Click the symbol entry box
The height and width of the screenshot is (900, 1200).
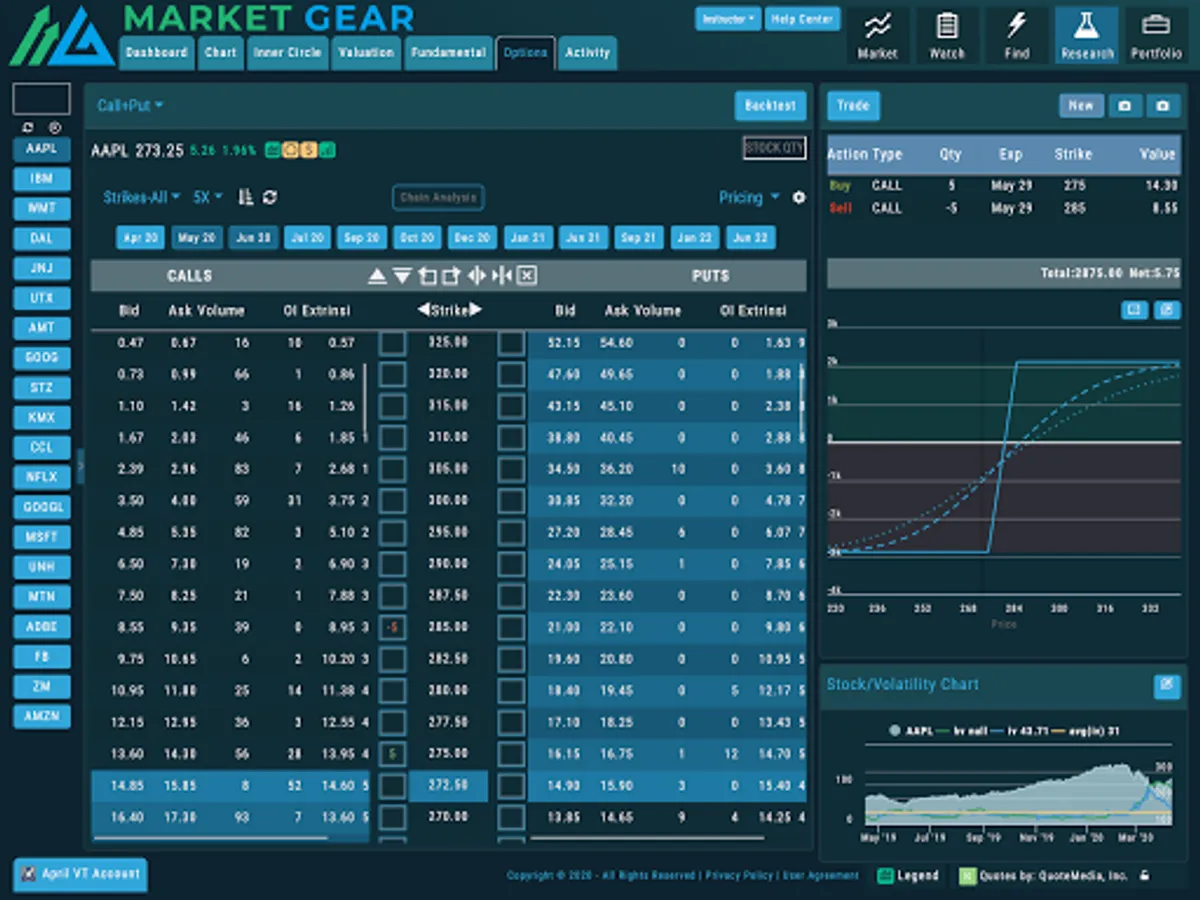[41, 99]
